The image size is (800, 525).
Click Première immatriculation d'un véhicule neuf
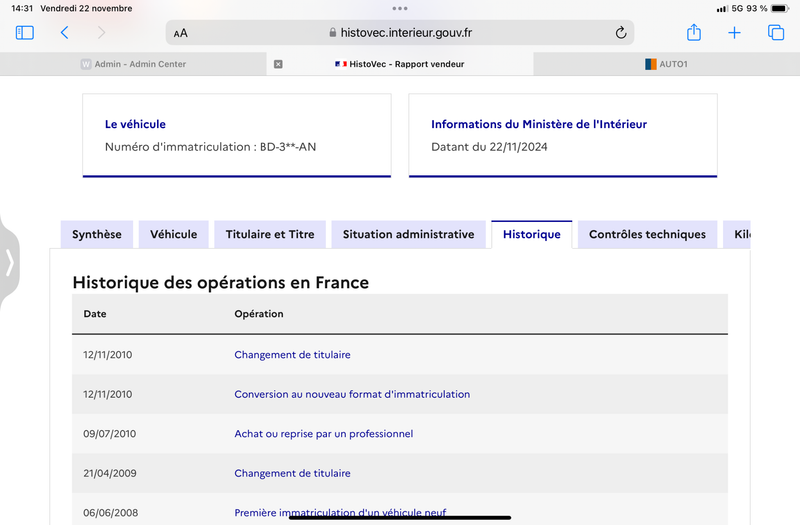point(340,512)
